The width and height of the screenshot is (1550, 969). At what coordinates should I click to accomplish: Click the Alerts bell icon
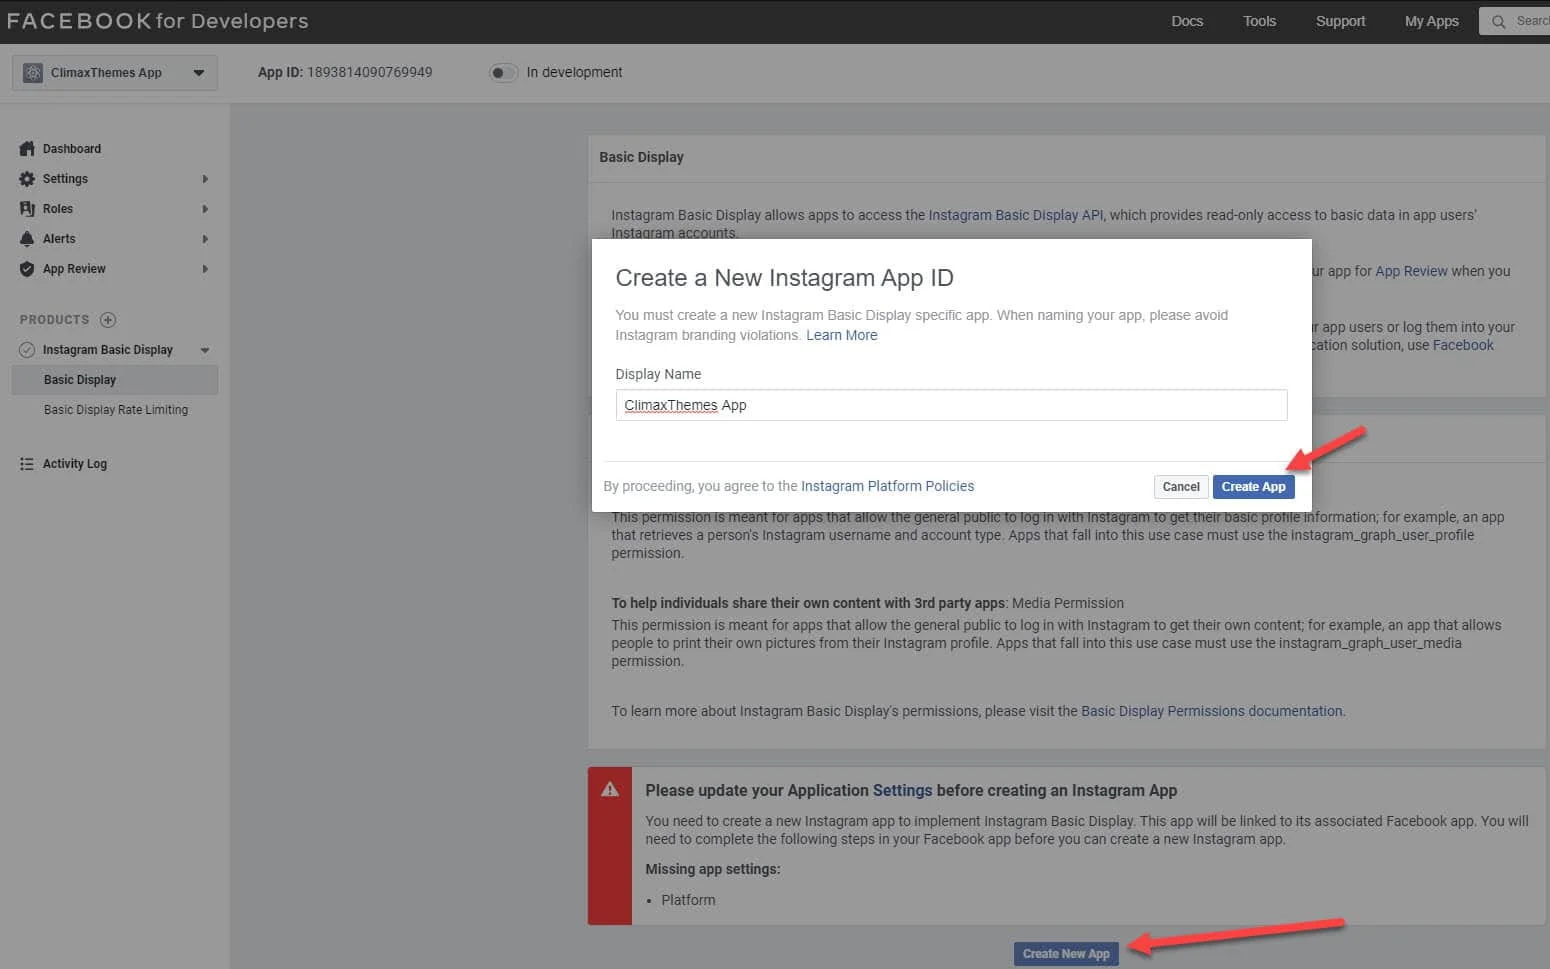tap(27, 239)
